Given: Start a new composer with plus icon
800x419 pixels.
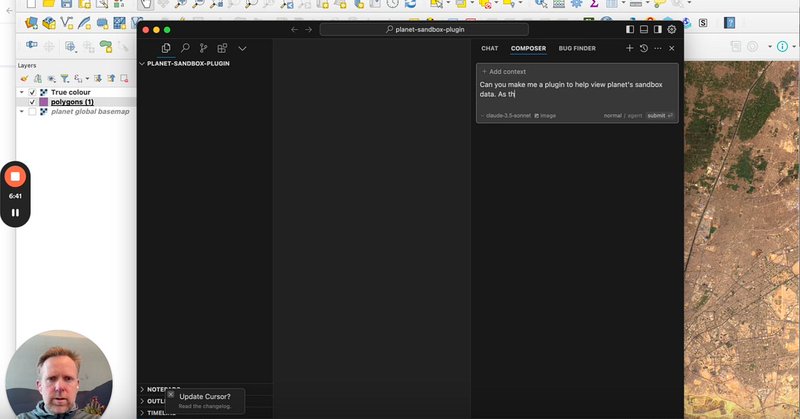Looking at the screenshot, I should tap(630, 48).
